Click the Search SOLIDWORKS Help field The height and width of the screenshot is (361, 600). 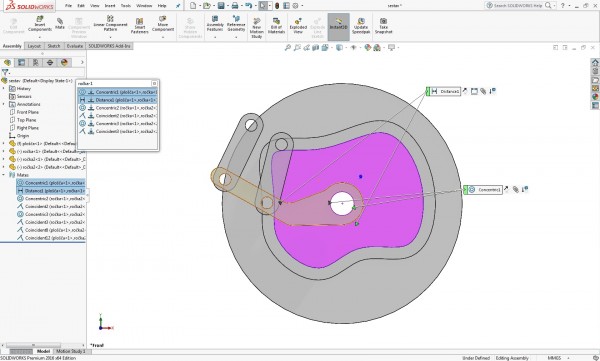pos(518,5)
